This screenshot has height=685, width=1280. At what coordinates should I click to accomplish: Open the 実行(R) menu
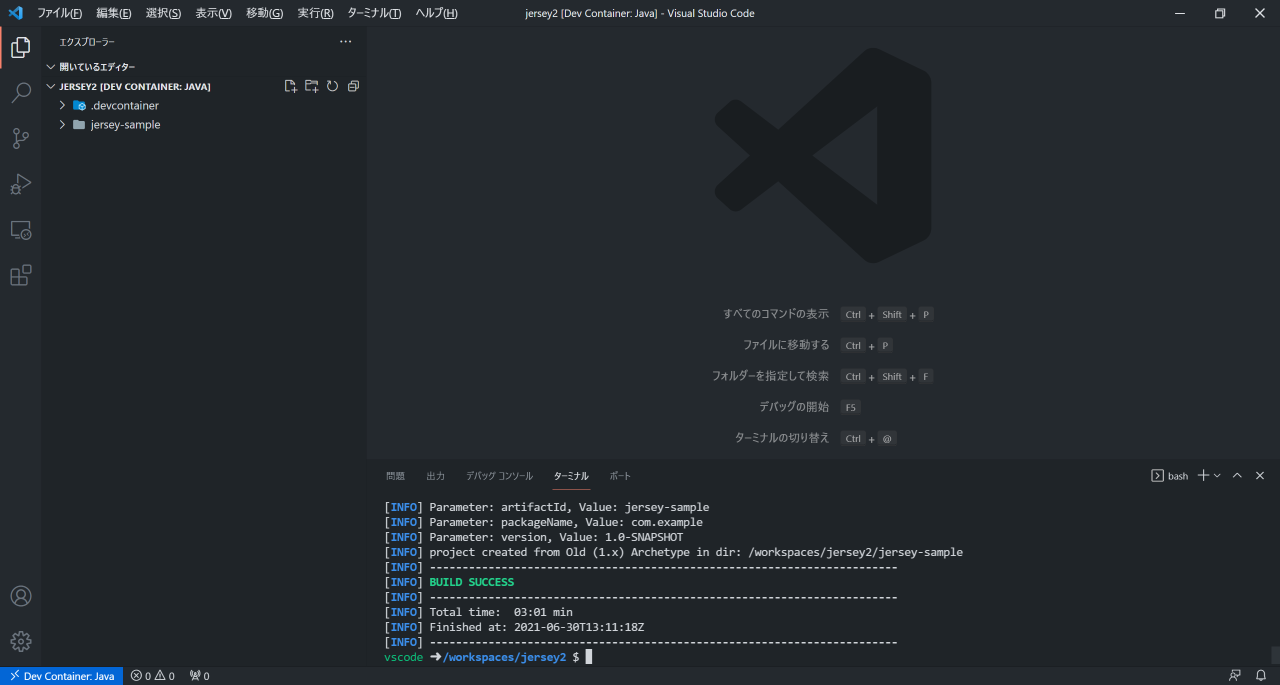315,13
